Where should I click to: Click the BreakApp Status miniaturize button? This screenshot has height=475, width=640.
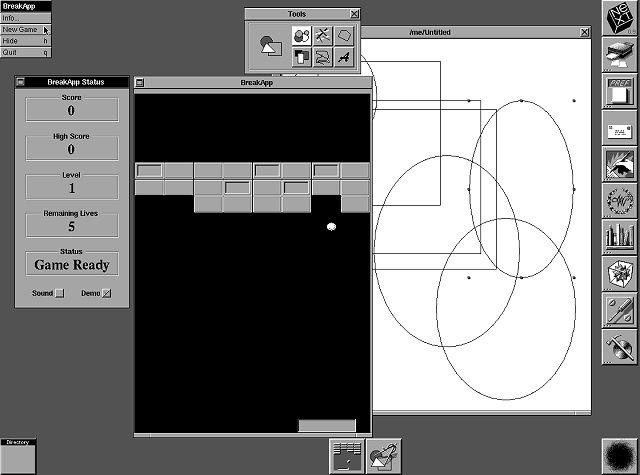(20, 82)
